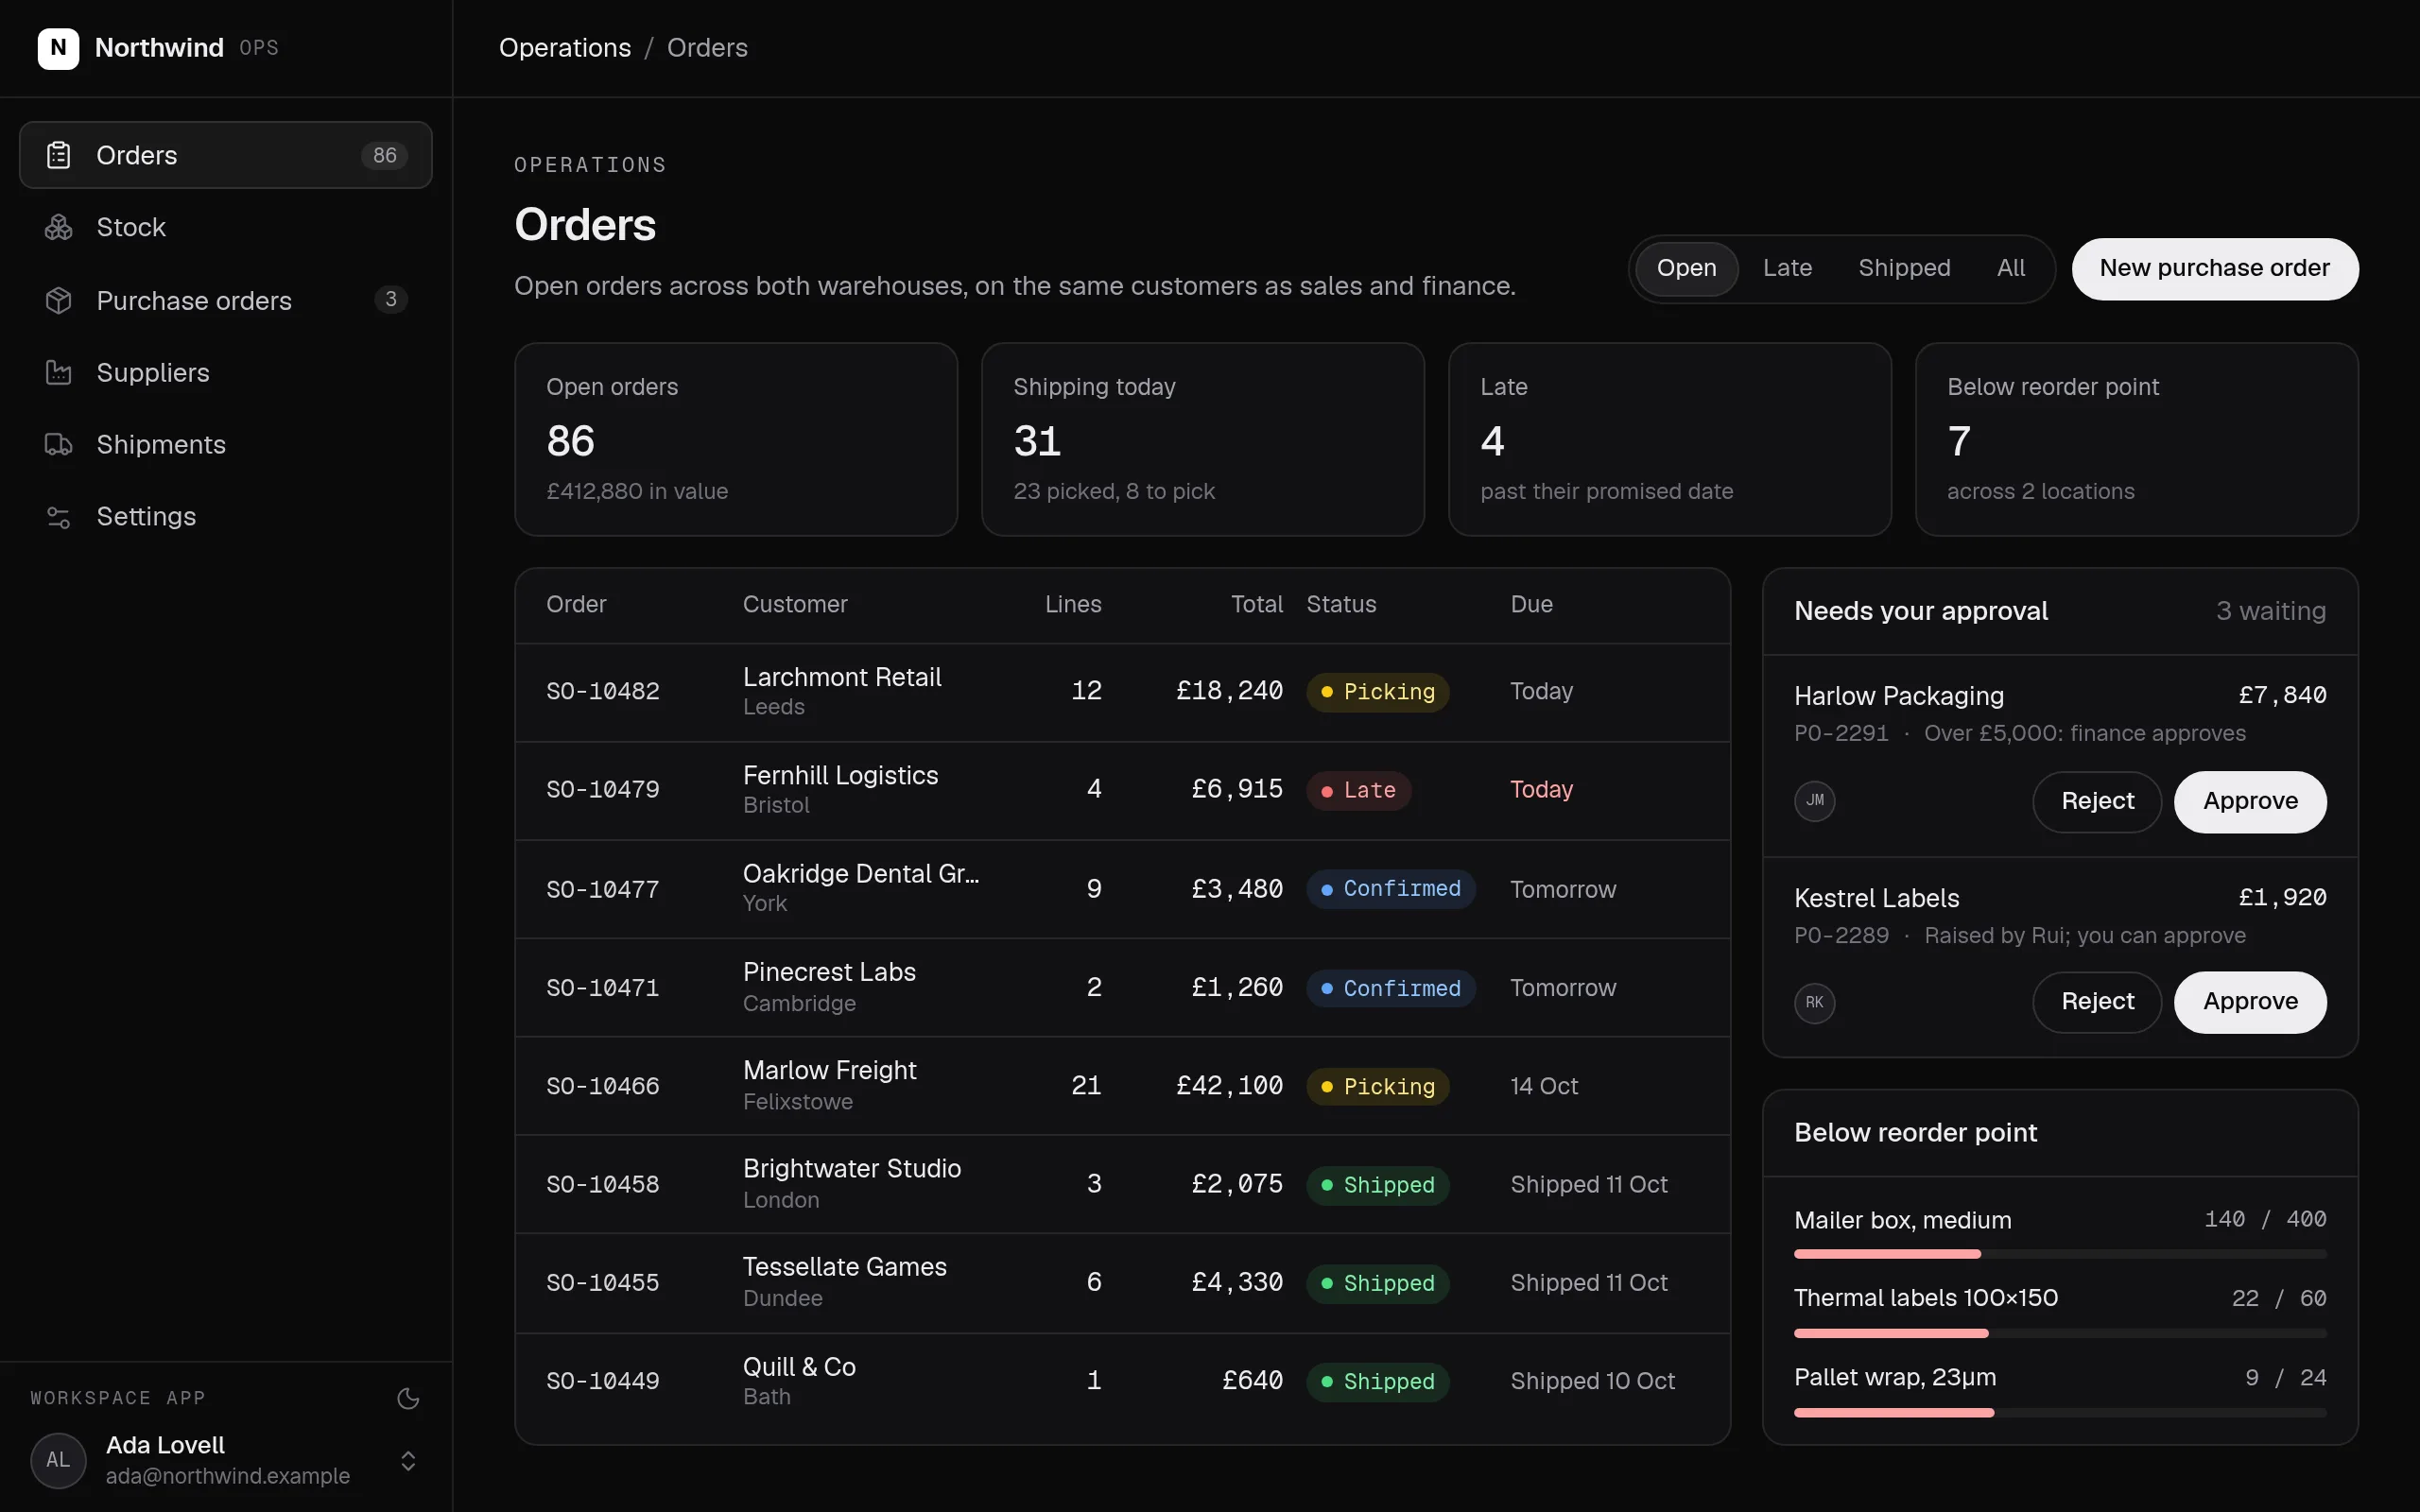Click the Thermal labels 100×150 stock bar
Screen dimensions: 2420x1512
pos(2060,1333)
